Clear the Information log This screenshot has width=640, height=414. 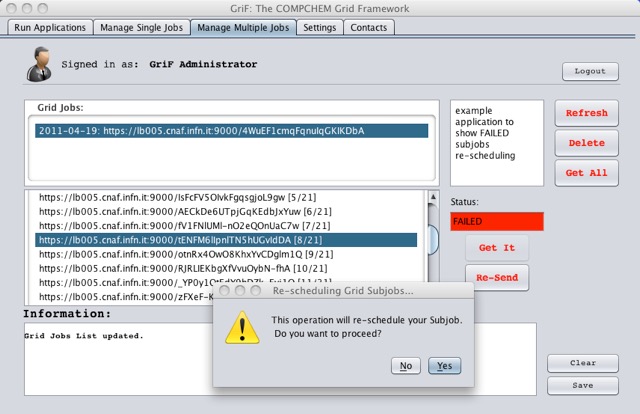[583, 363]
